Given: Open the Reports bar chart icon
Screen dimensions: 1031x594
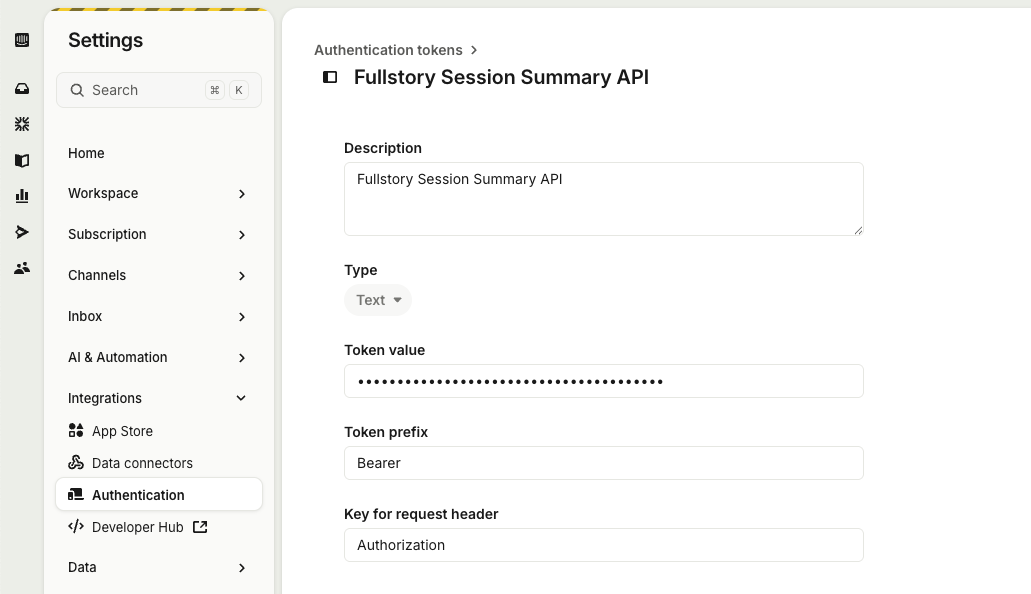Looking at the screenshot, I should click(x=22, y=195).
